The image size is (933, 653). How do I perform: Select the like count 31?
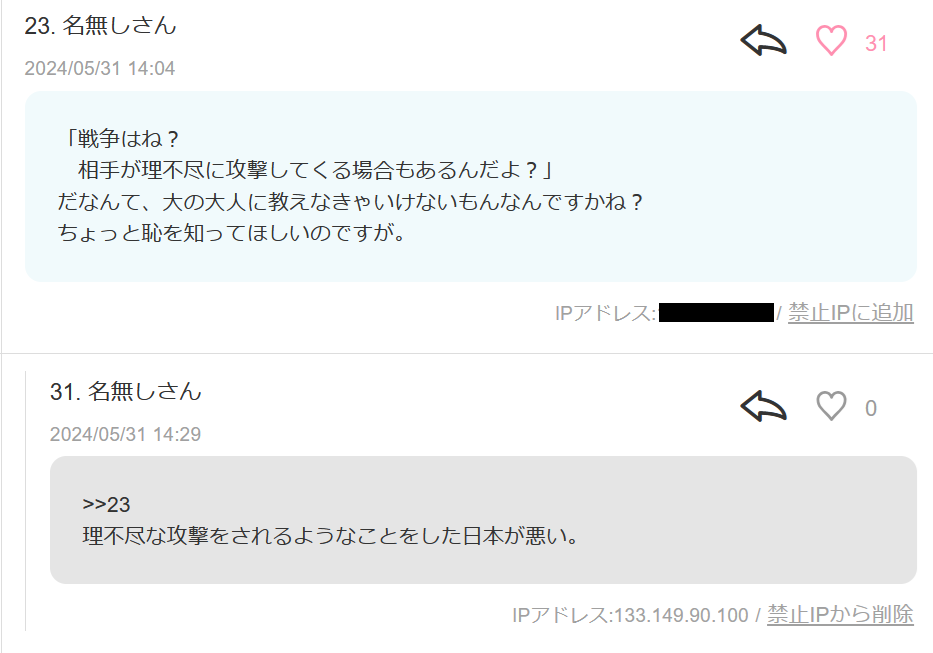pos(876,43)
